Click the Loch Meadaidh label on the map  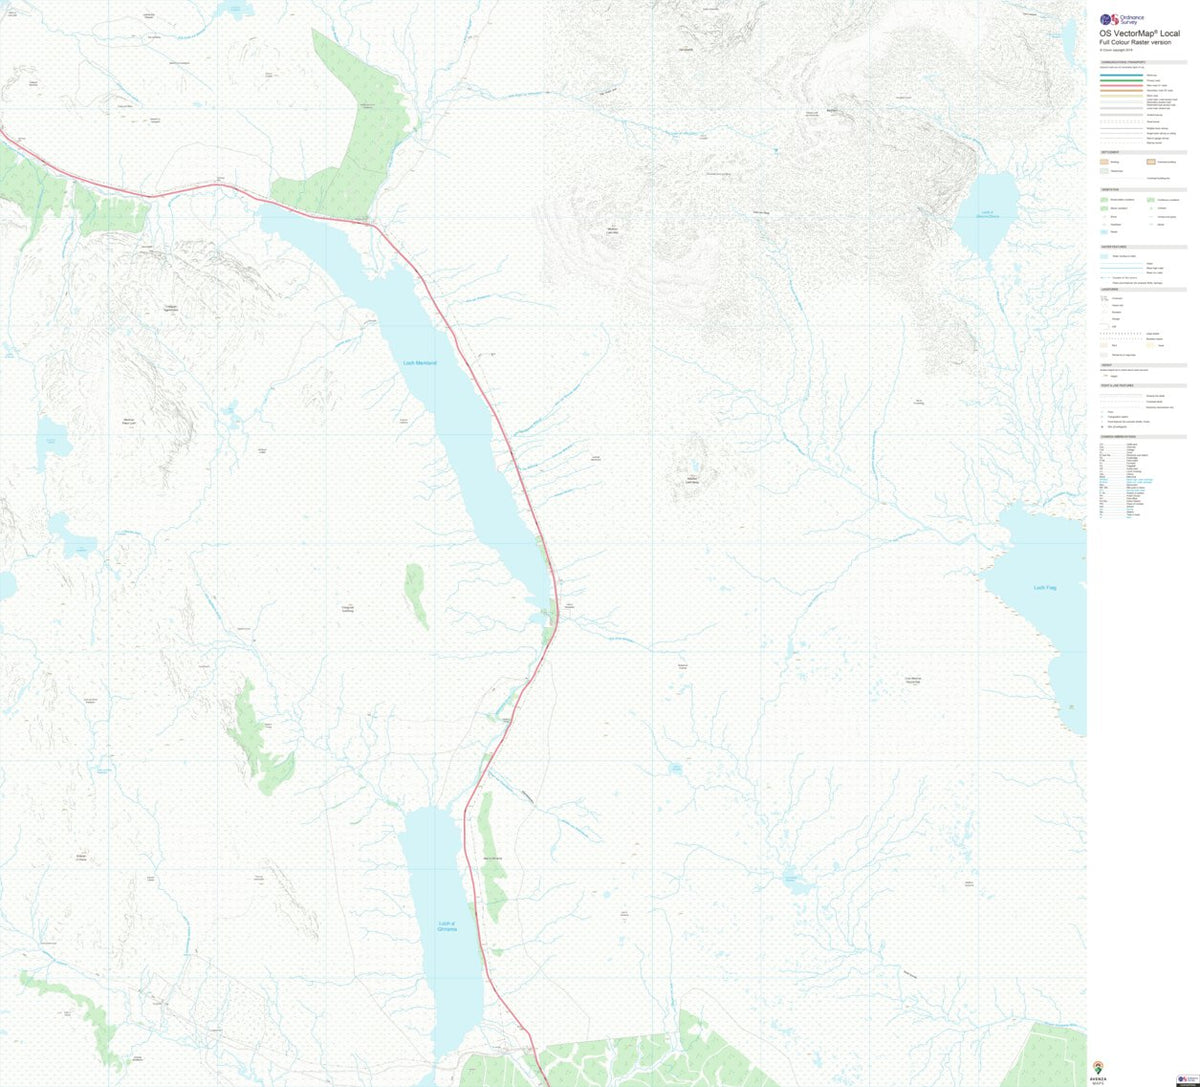420,361
